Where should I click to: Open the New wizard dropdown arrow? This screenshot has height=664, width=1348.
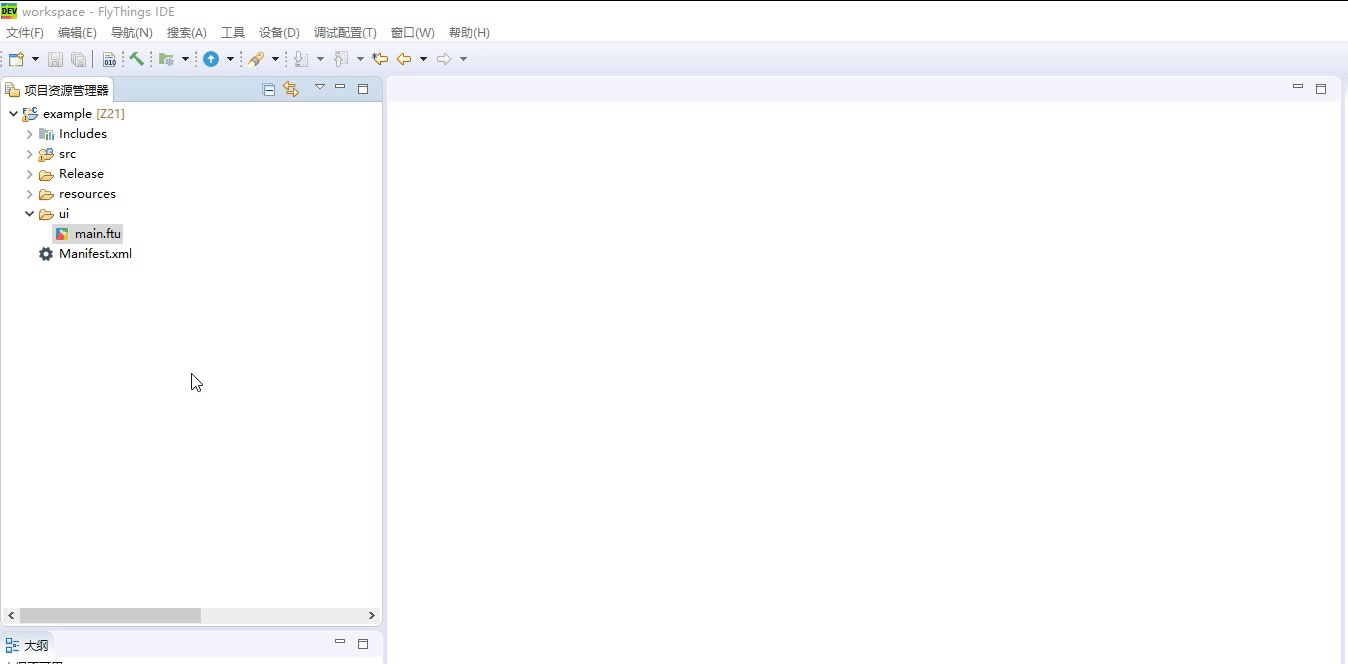(x=35, y=59)
